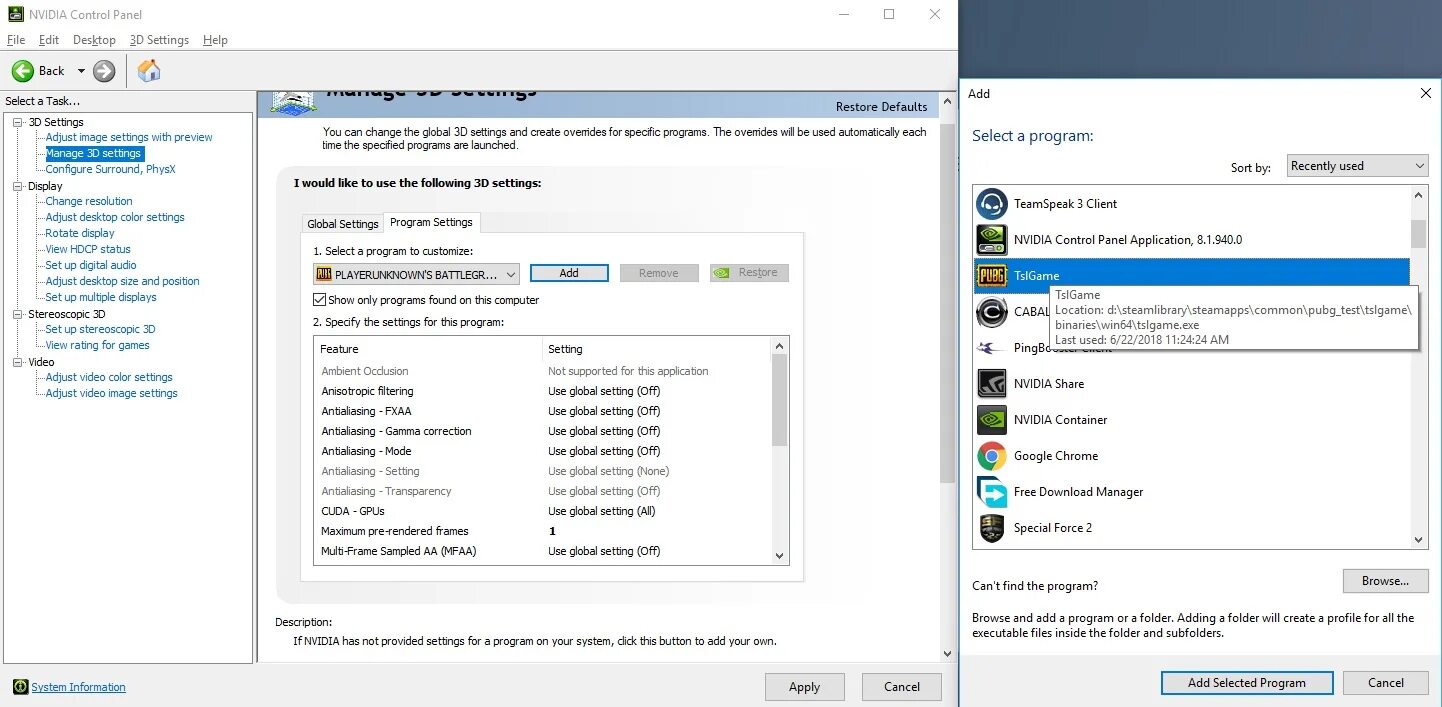Switch to the Global Settings tab
The image size is (1442, 707).
click(343, 224)
